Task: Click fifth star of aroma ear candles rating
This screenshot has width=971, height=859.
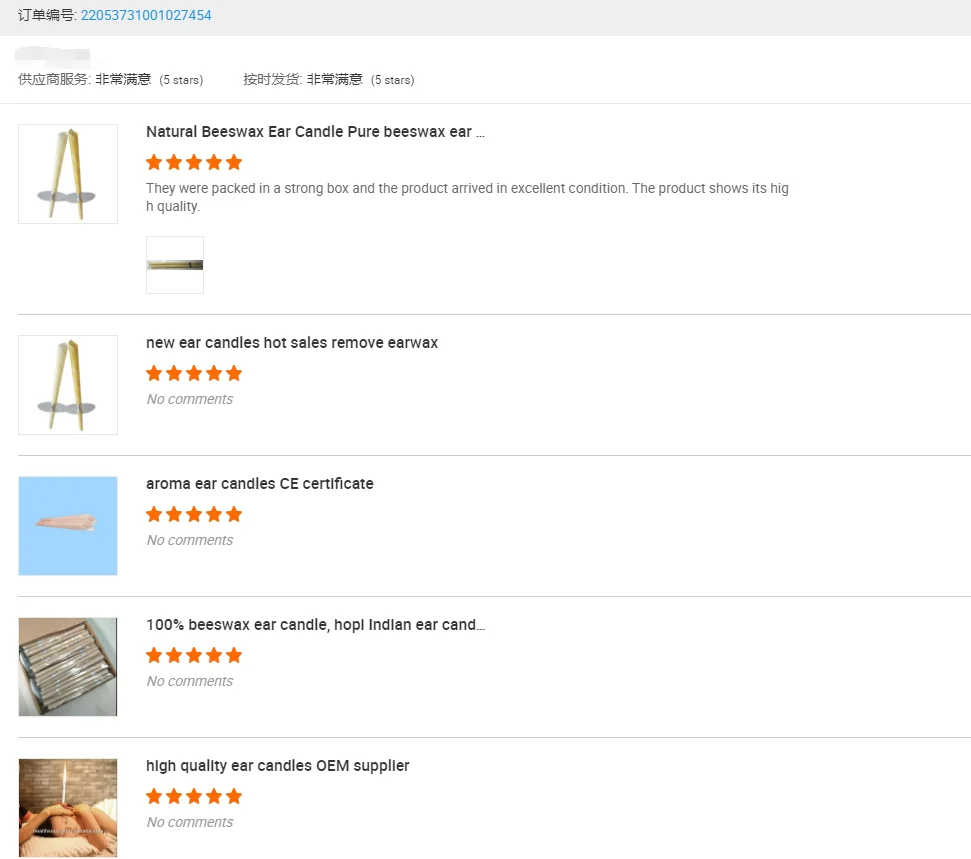Action: click(234, 514)
